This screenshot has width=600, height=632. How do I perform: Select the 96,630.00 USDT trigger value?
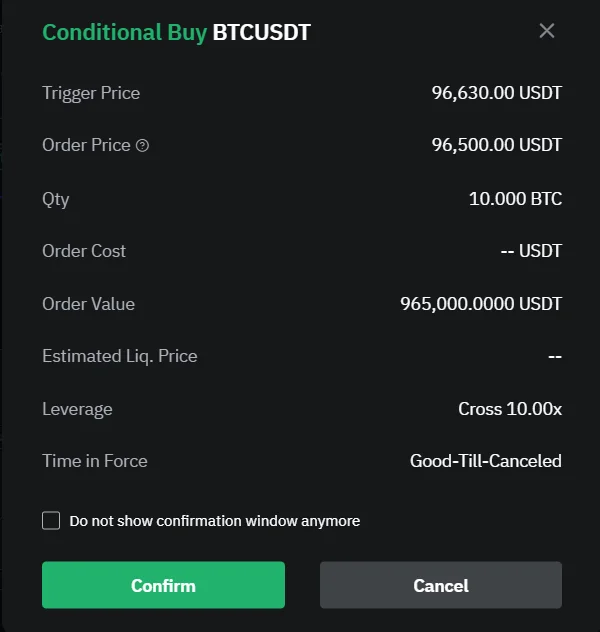click(x=496, y=93)
